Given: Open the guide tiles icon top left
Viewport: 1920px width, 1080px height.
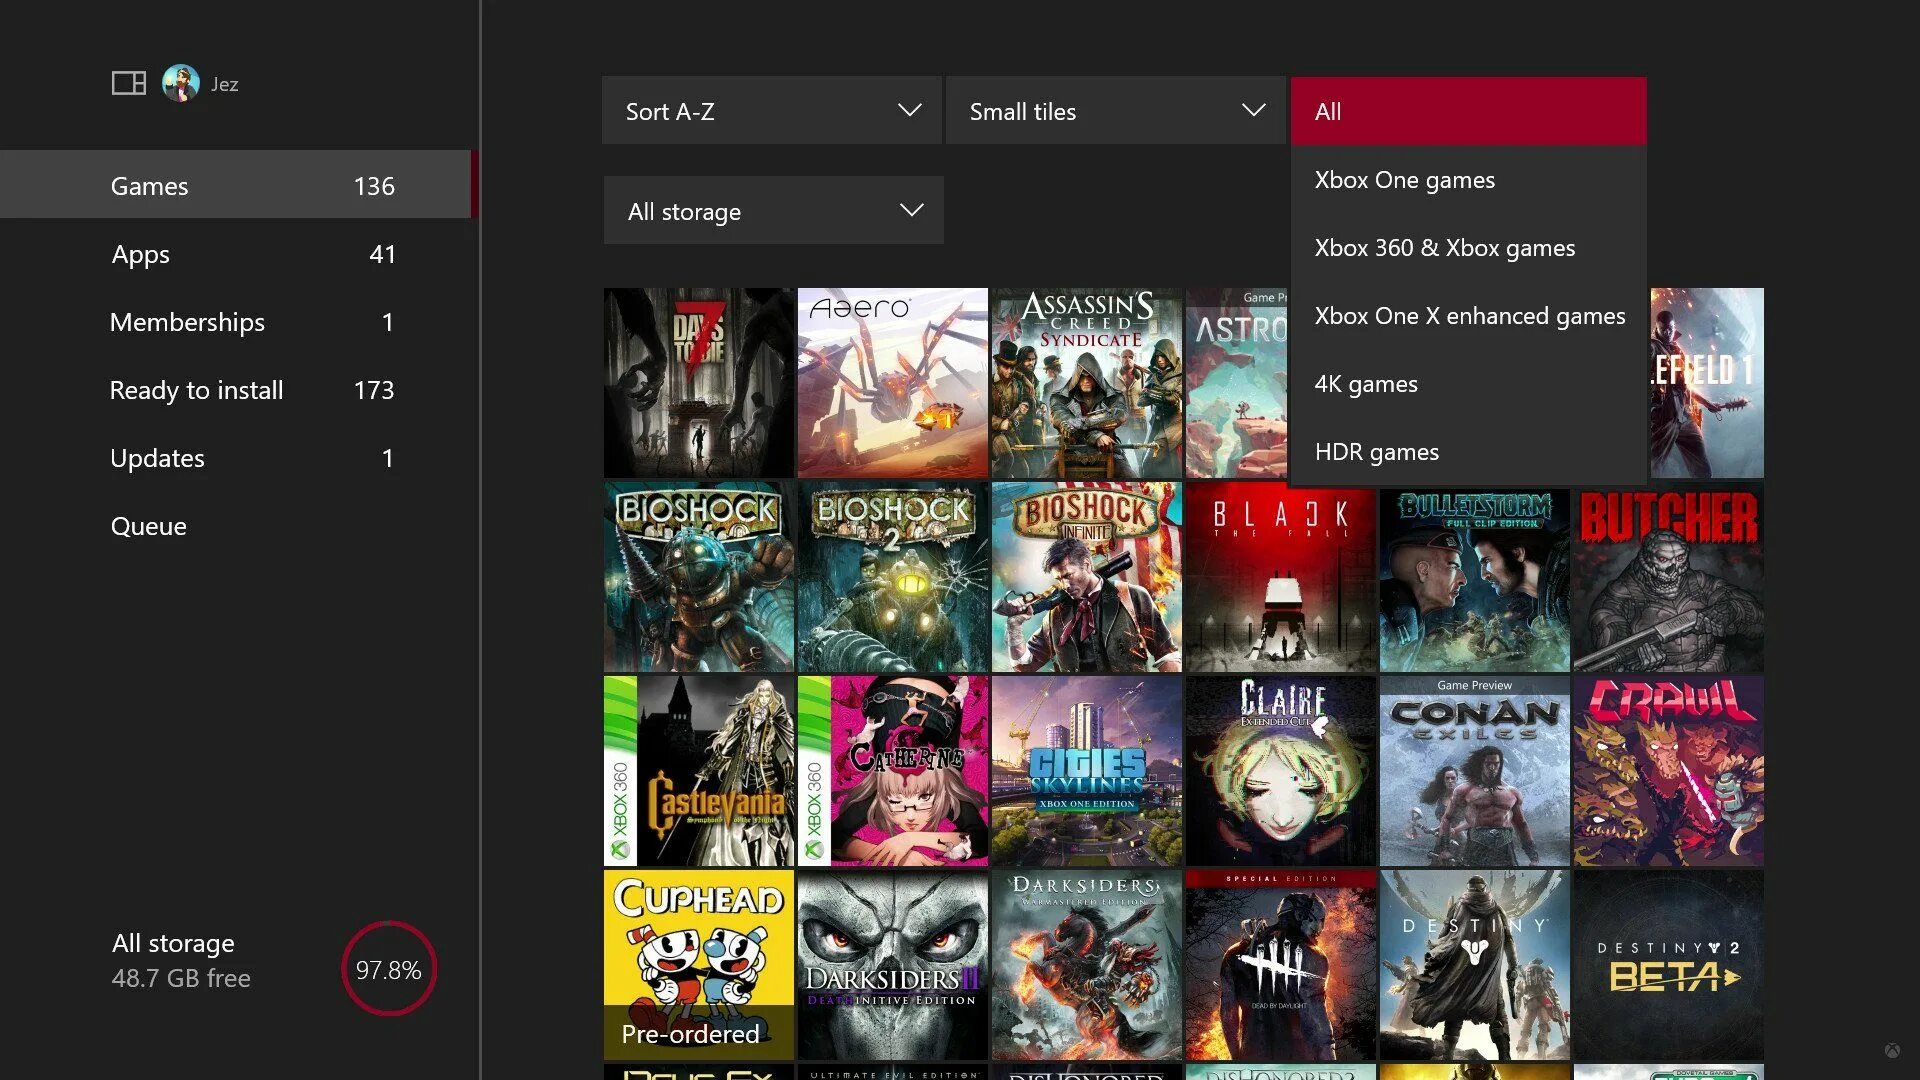Looking at the screenshot, I should 128,82.
